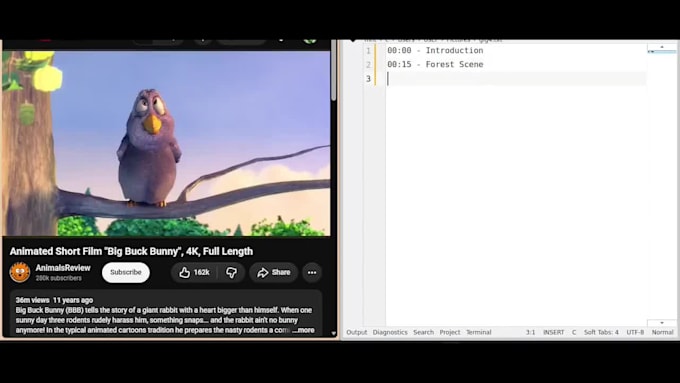Open the AnimalsReview channel avatar
The image size is (680, 383).
point(20,272)
